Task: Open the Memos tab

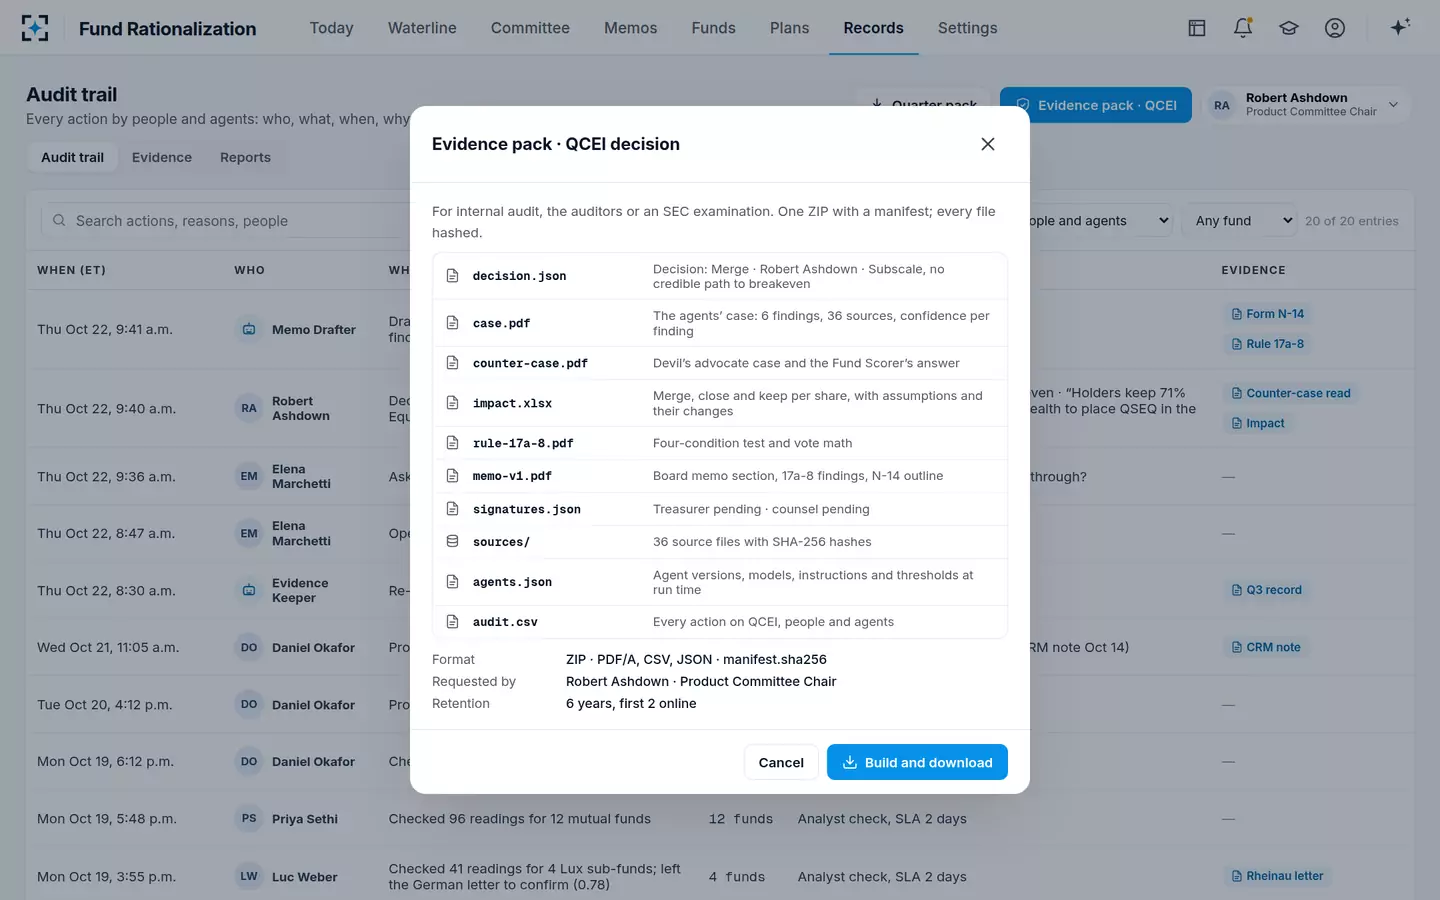Action: click(x=630, y=28)
